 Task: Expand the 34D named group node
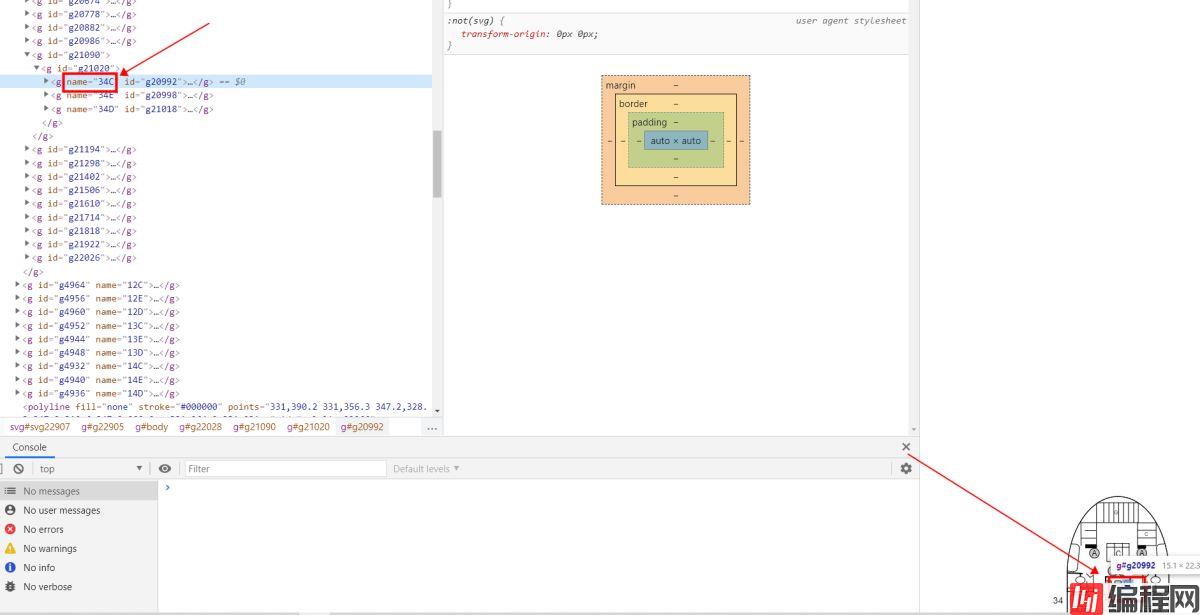click(46, 109)
